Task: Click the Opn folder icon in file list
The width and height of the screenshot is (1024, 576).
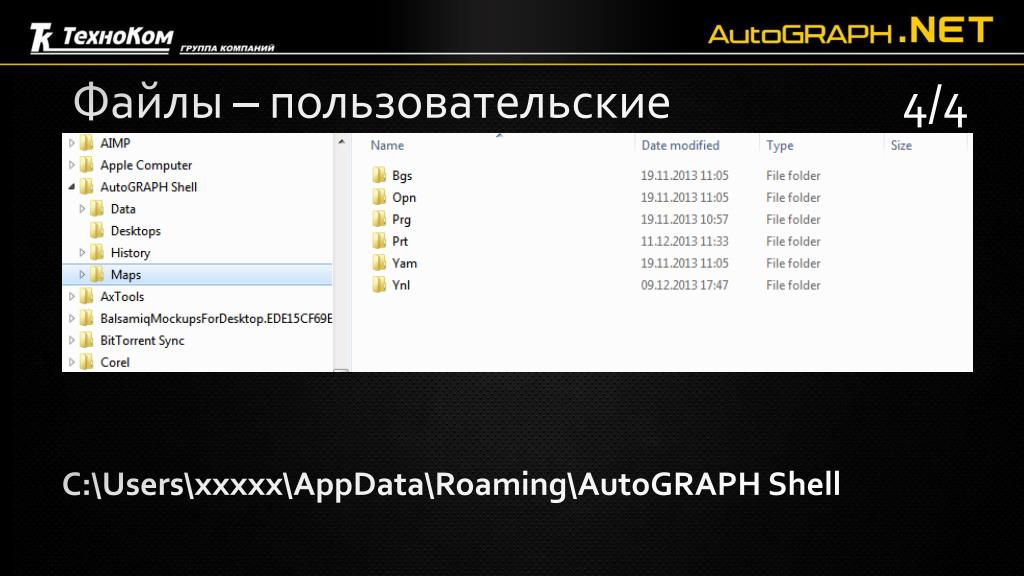Action: point(379,197)
